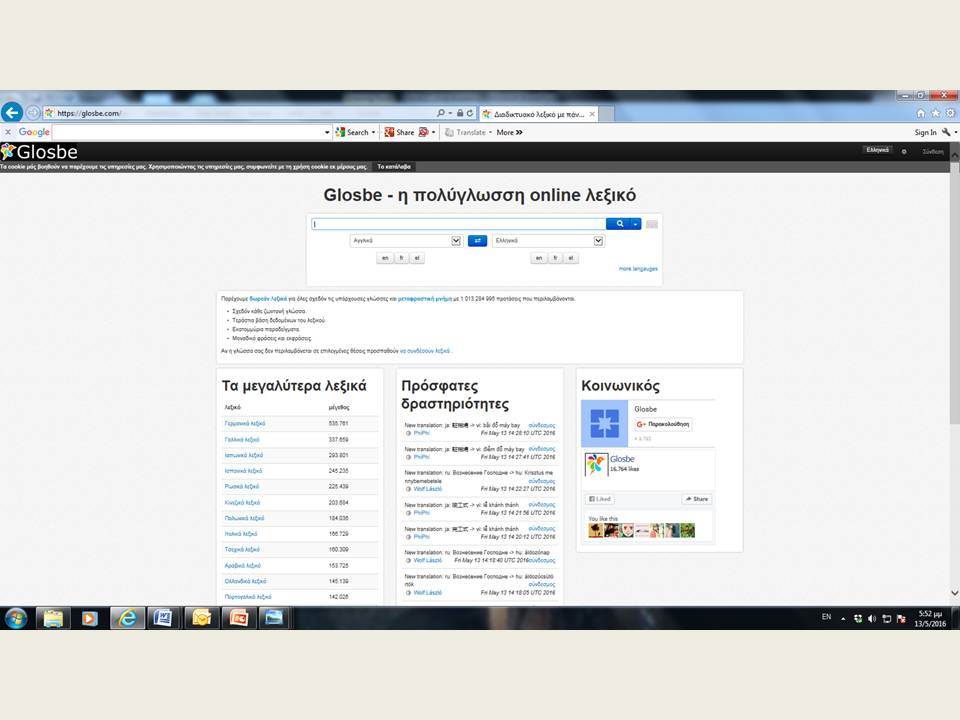Viewport: 960px width, 720px height.
Task: Focus the Glosbe word search field
Action: point(459,224)
